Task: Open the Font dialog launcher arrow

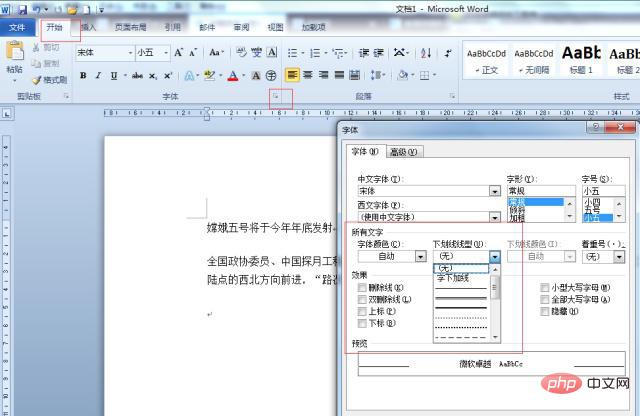Action: coord(274,97)
